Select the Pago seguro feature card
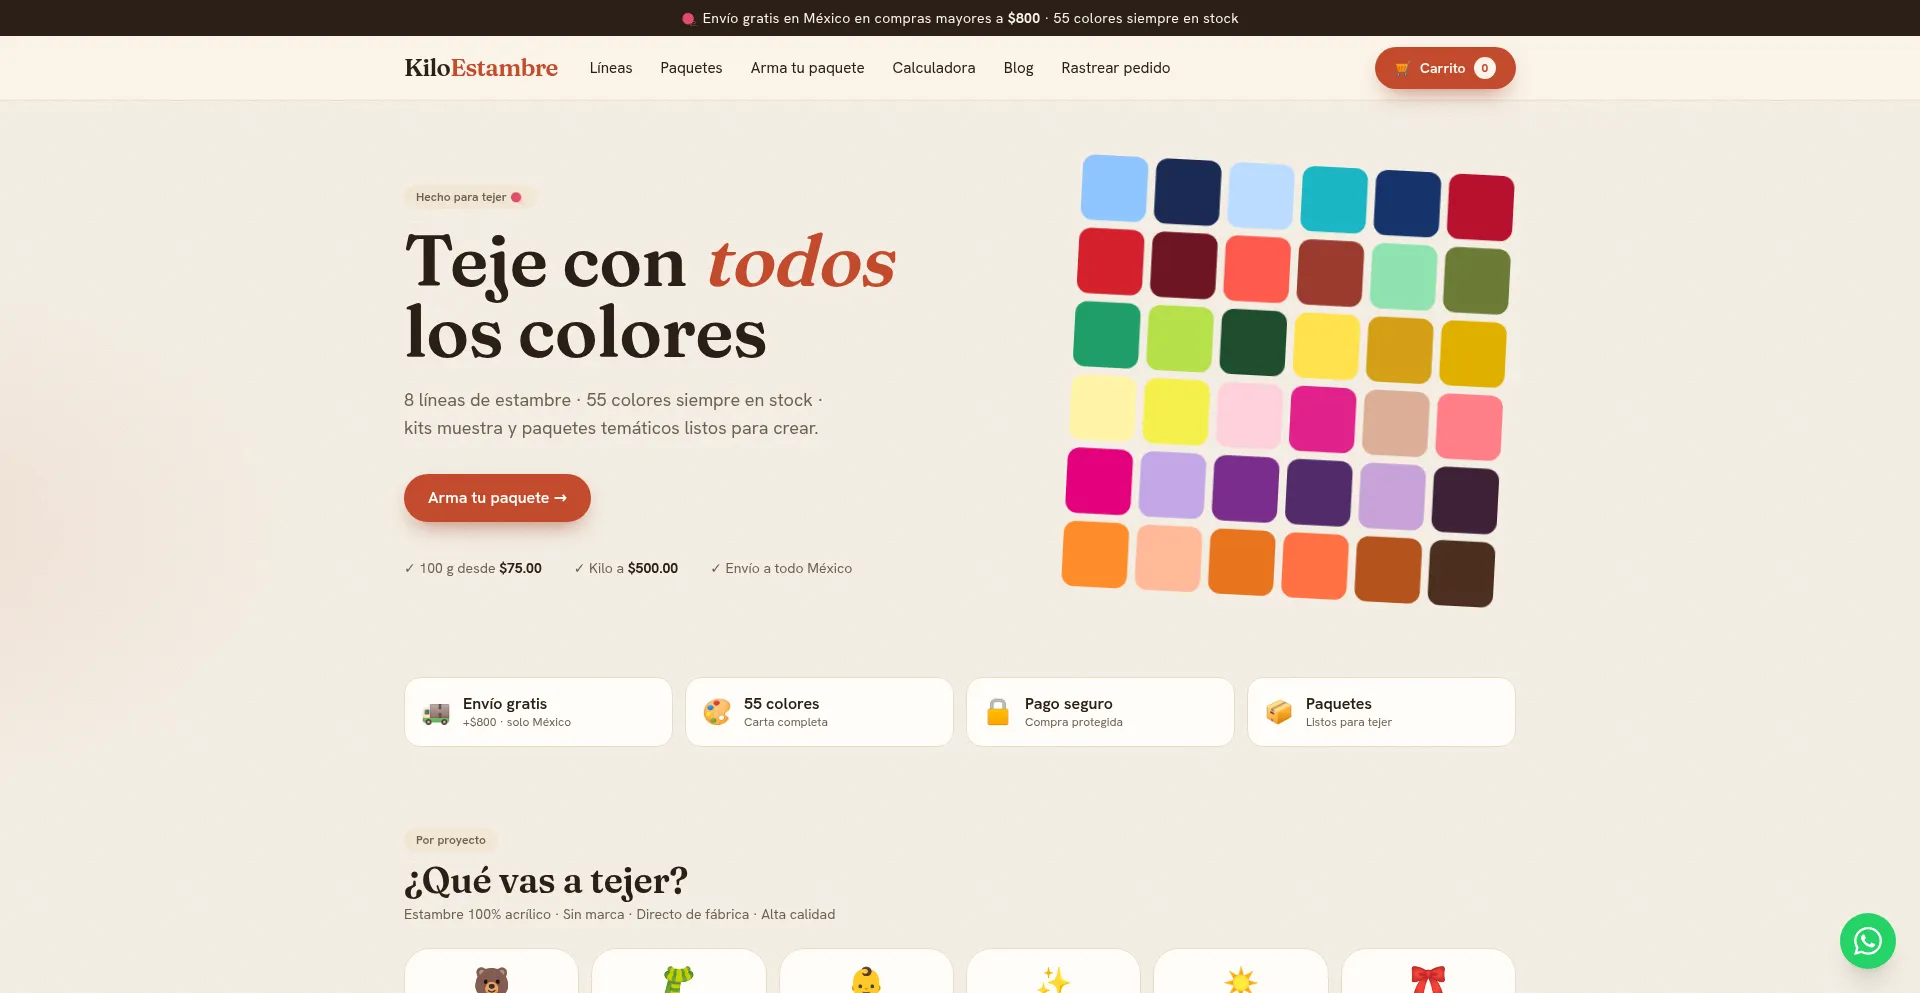 tap(1100, 712)
